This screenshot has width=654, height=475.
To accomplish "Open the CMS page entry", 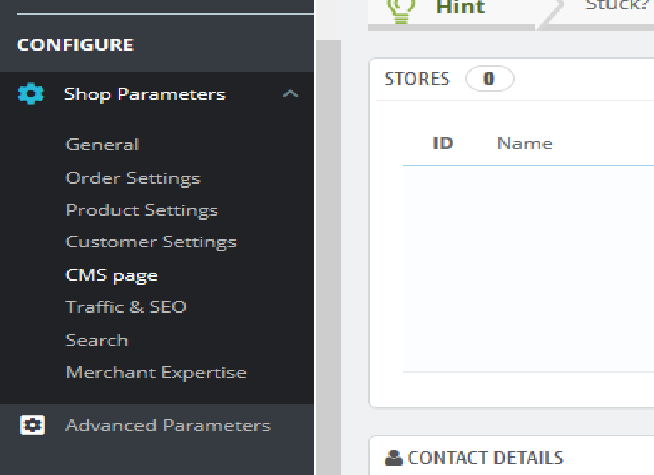I will [x=111, y=275].
